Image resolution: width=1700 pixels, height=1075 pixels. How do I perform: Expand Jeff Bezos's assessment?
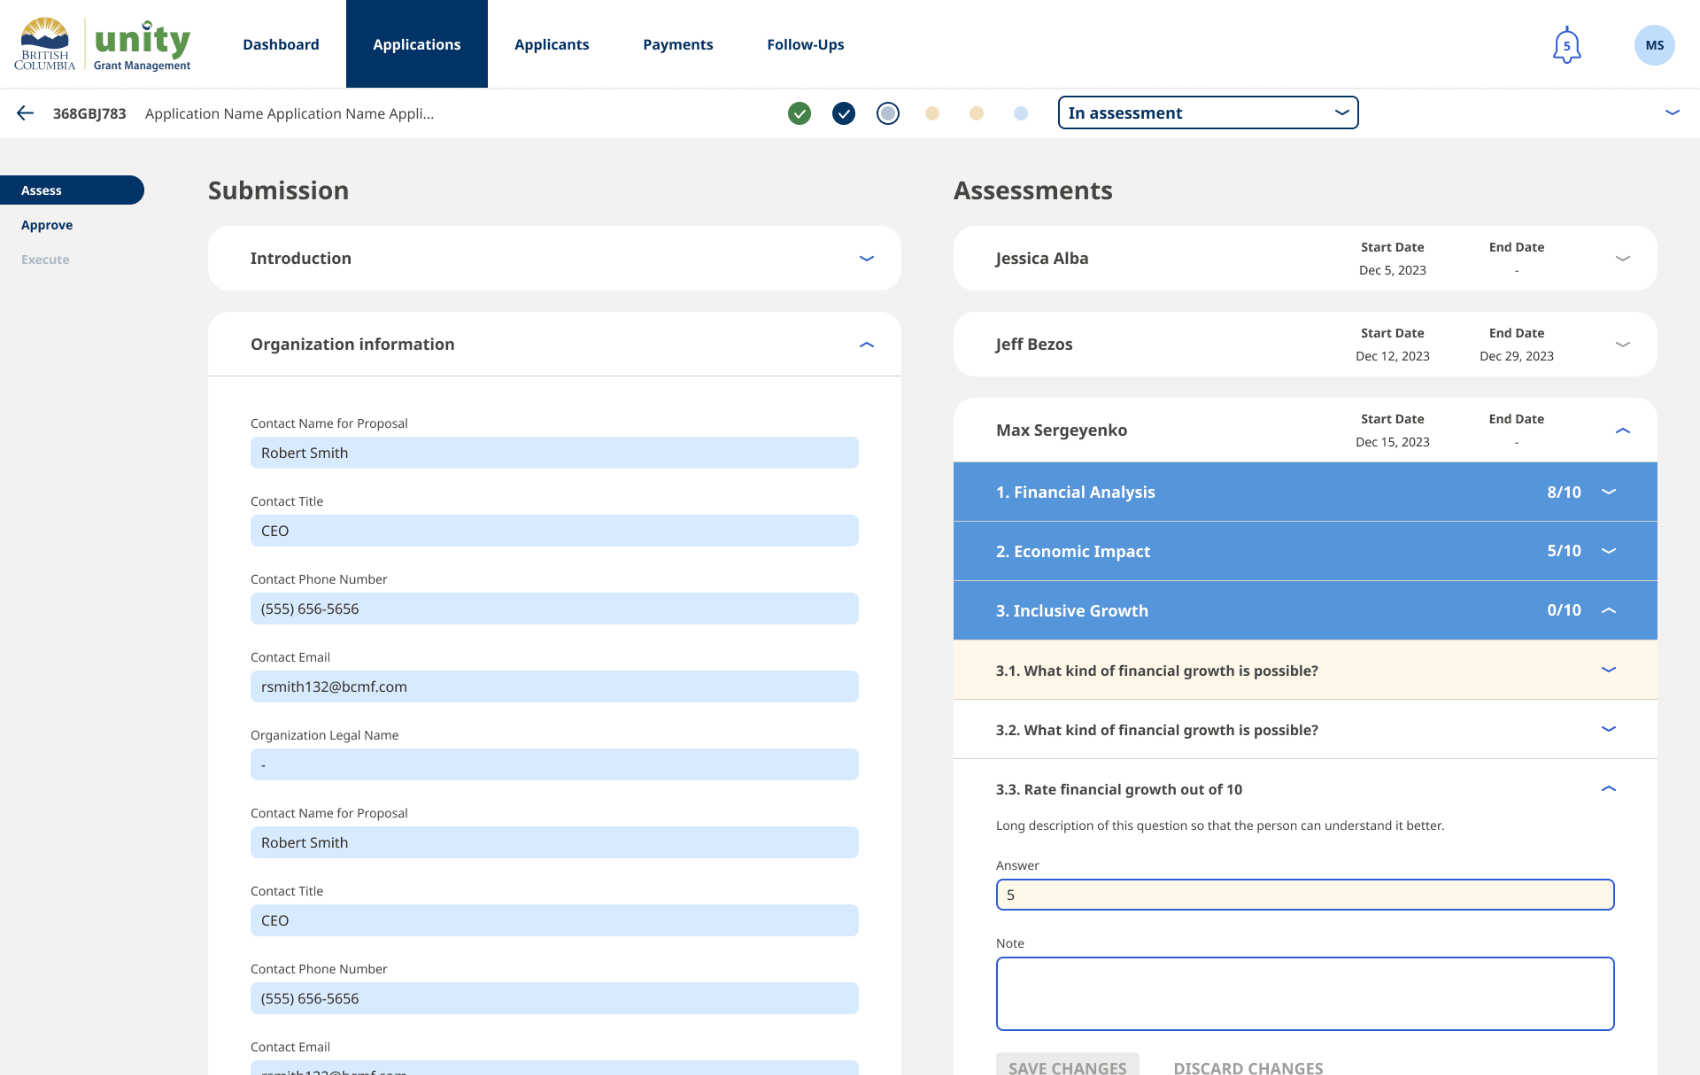(x=1622, y=344)
